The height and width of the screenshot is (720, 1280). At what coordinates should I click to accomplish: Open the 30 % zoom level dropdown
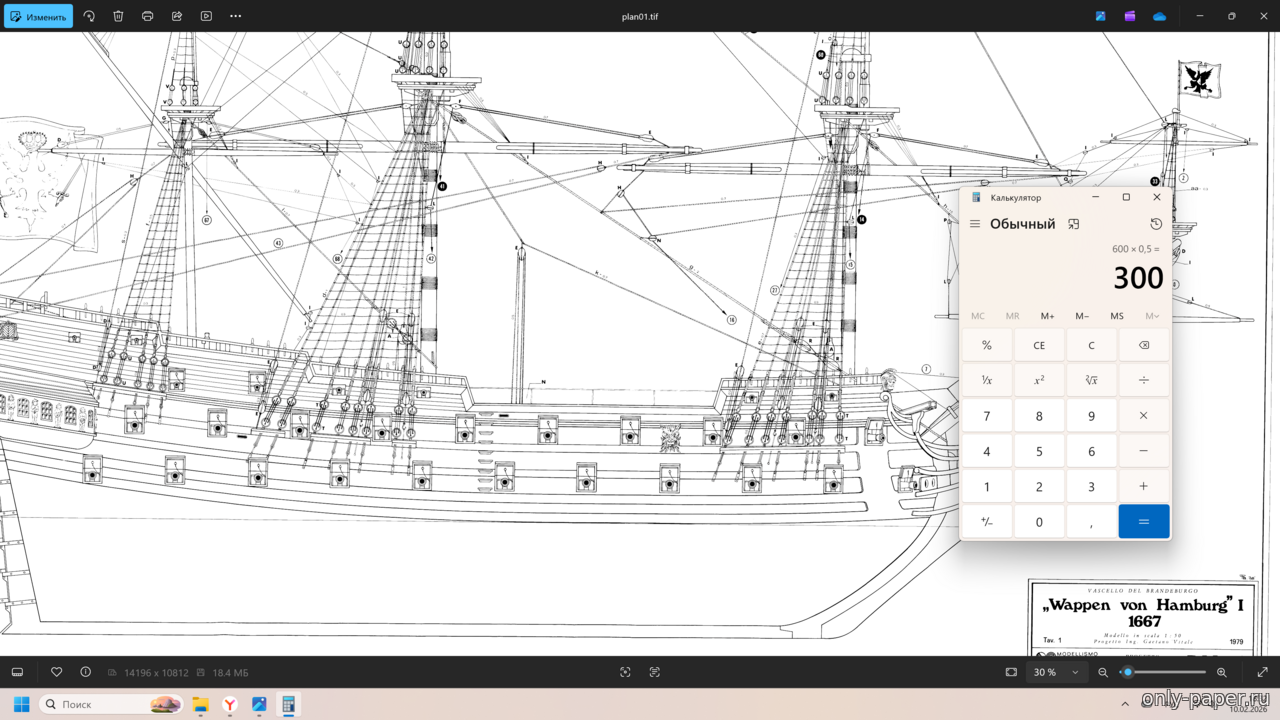tap(1055, 672)
